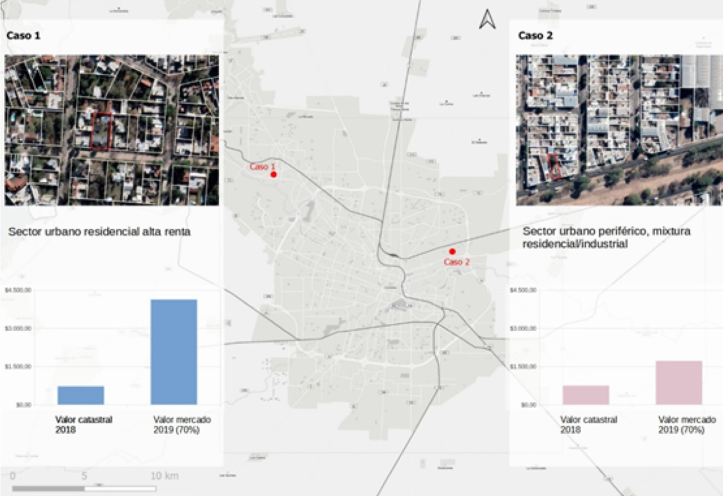Viewport: 723px width, 497px height.
Task: Select the Caso 1 red map marker
Action: click(x=274, y=176)
